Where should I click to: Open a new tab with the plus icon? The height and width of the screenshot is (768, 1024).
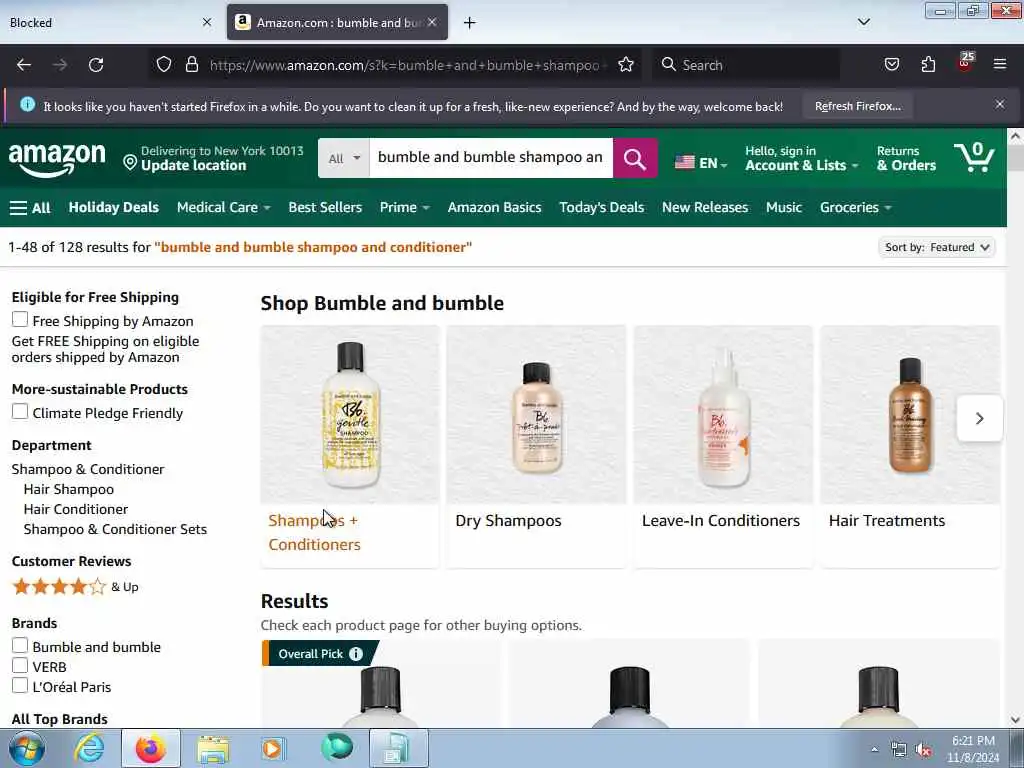tap(470, 23)
